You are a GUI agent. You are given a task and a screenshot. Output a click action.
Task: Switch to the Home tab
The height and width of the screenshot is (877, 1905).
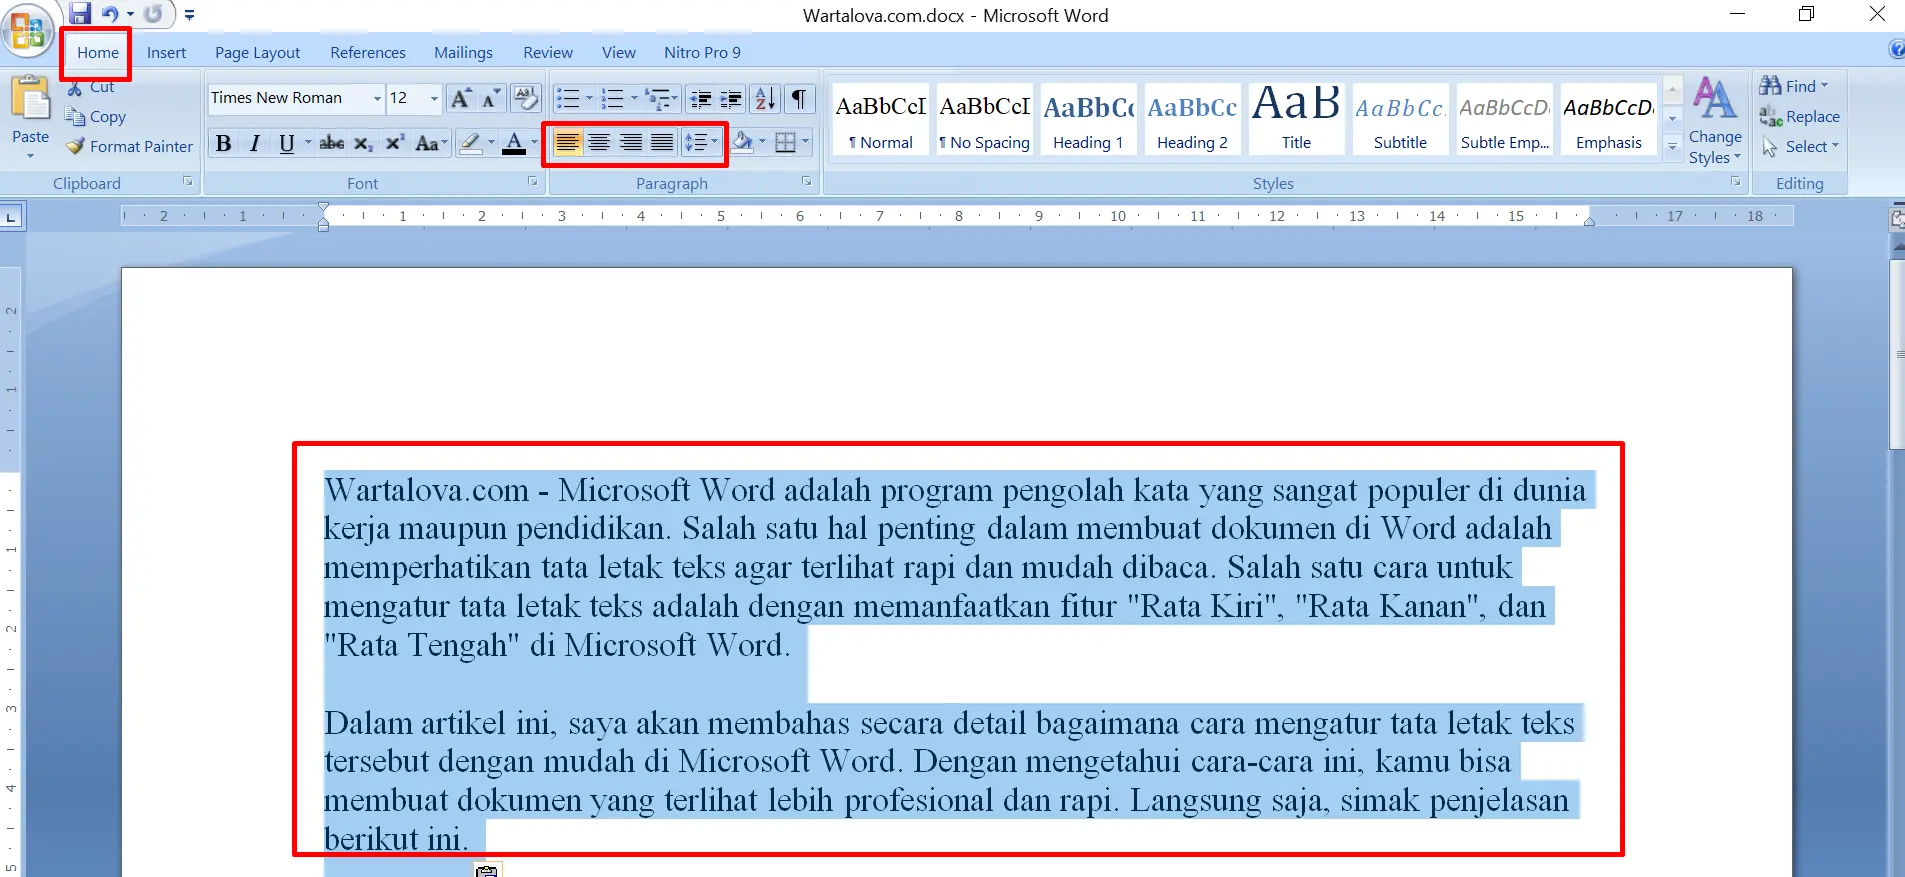click(x=98, y=52)
